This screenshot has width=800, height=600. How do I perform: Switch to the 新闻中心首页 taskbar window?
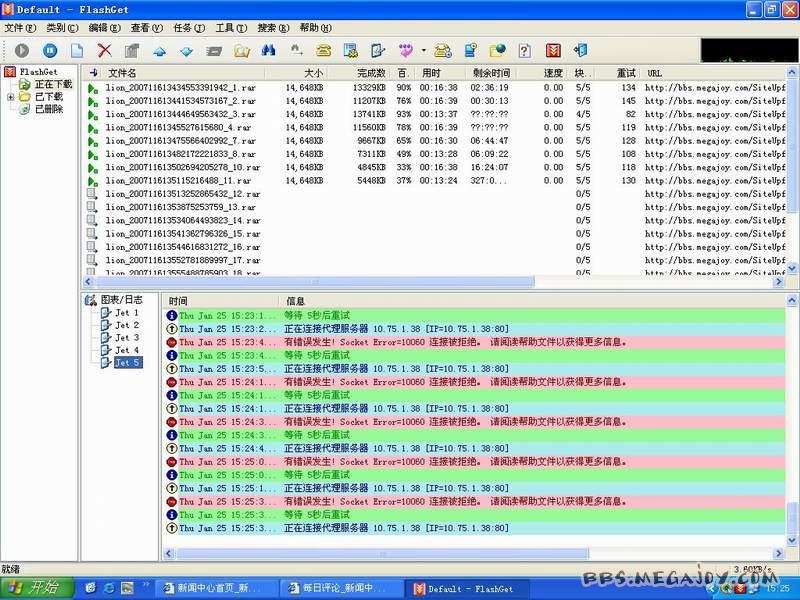217,589
